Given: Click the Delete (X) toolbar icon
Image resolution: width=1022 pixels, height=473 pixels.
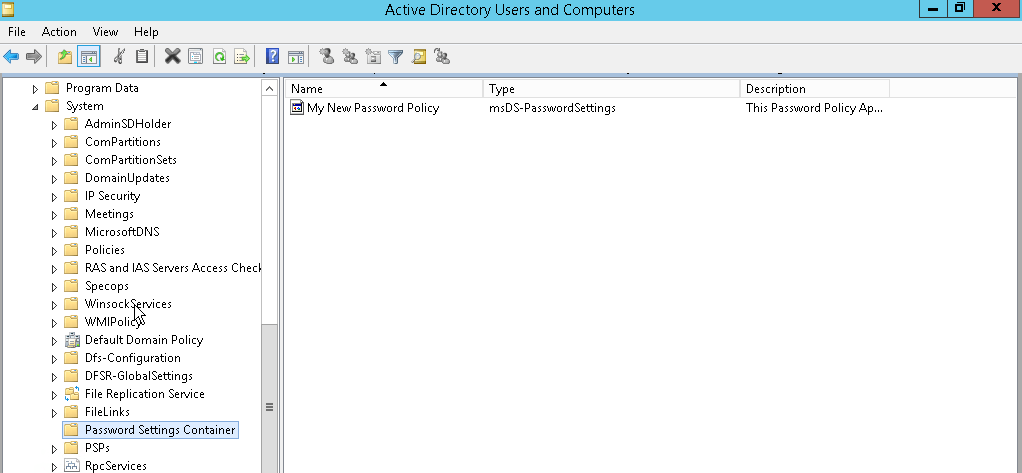Looking at the screenshot, I should click(172, 57).
